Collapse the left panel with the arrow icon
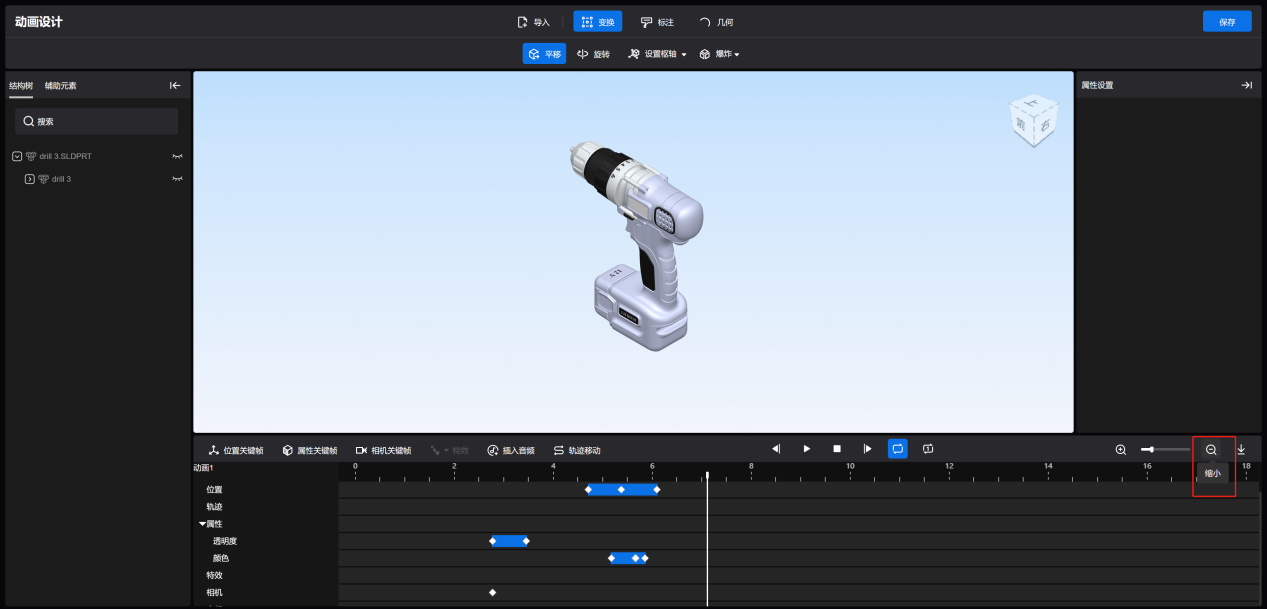 (x=175, y=86)
